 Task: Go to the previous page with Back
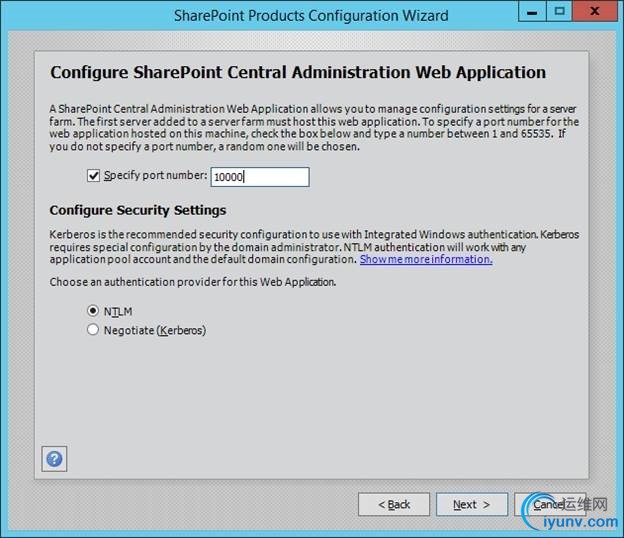[394, 504]
